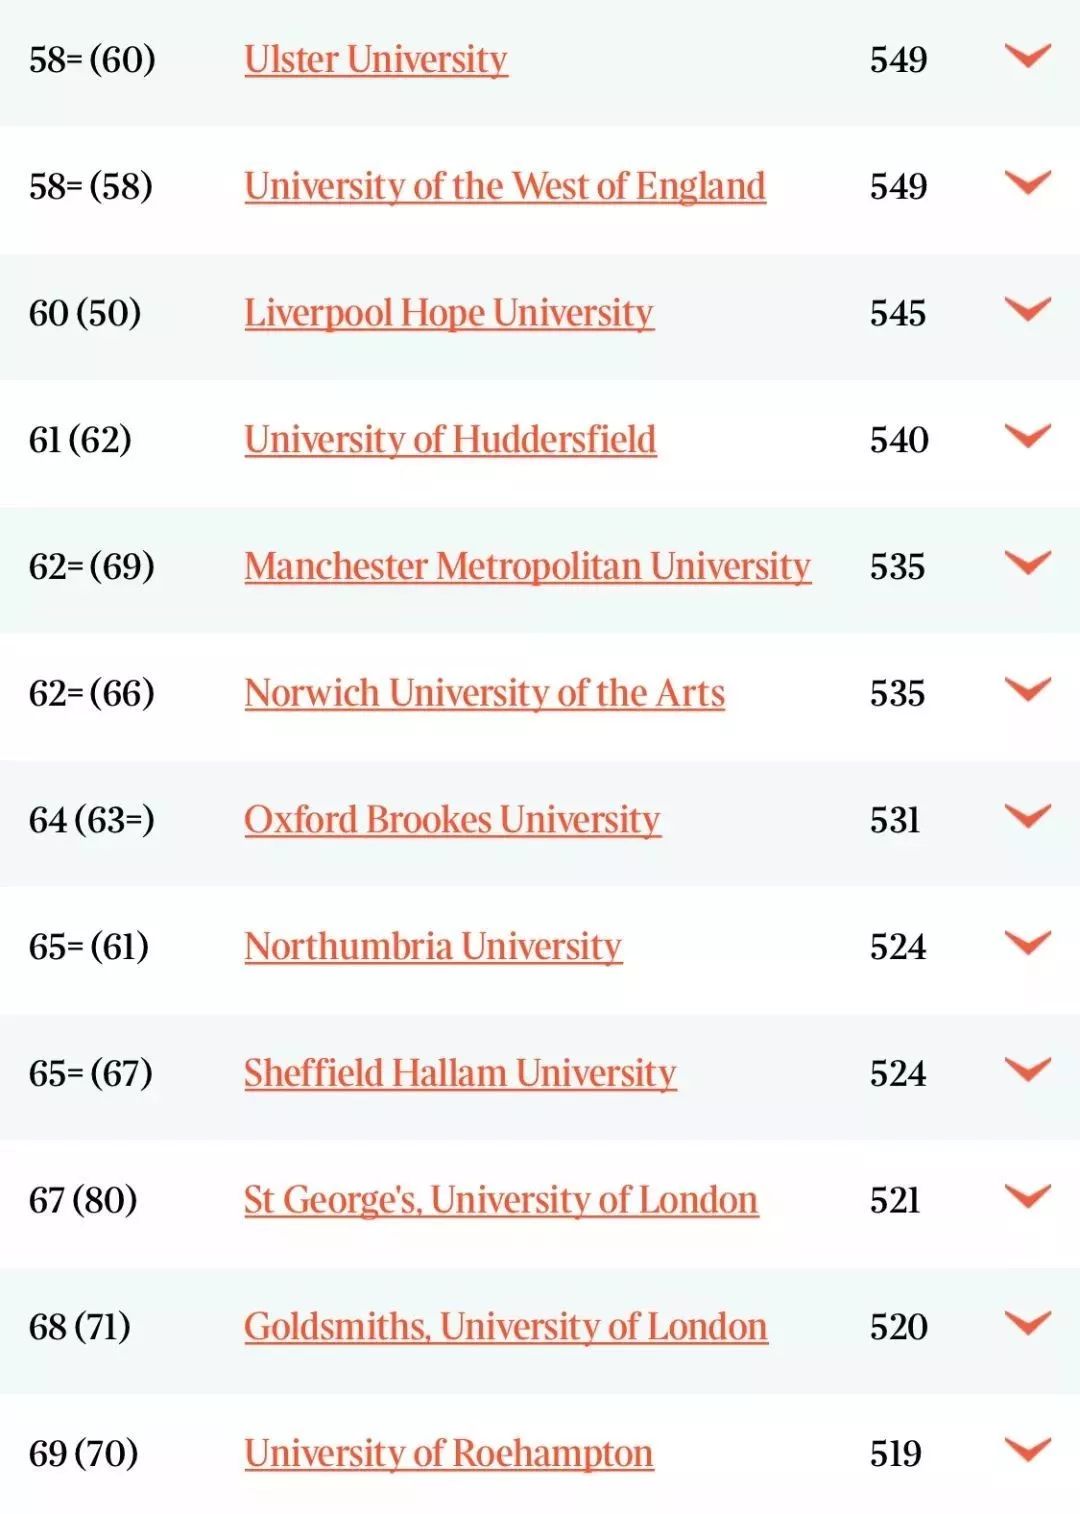1080x1514 pixels.
Task: Follow the Liverpool Hope University link
Action: click(449, 314)
